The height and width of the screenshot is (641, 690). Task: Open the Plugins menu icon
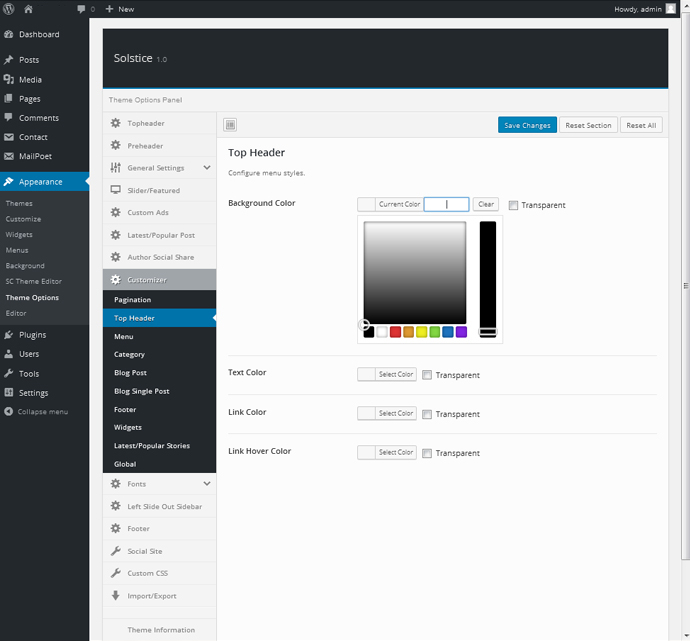coord(8,335)
